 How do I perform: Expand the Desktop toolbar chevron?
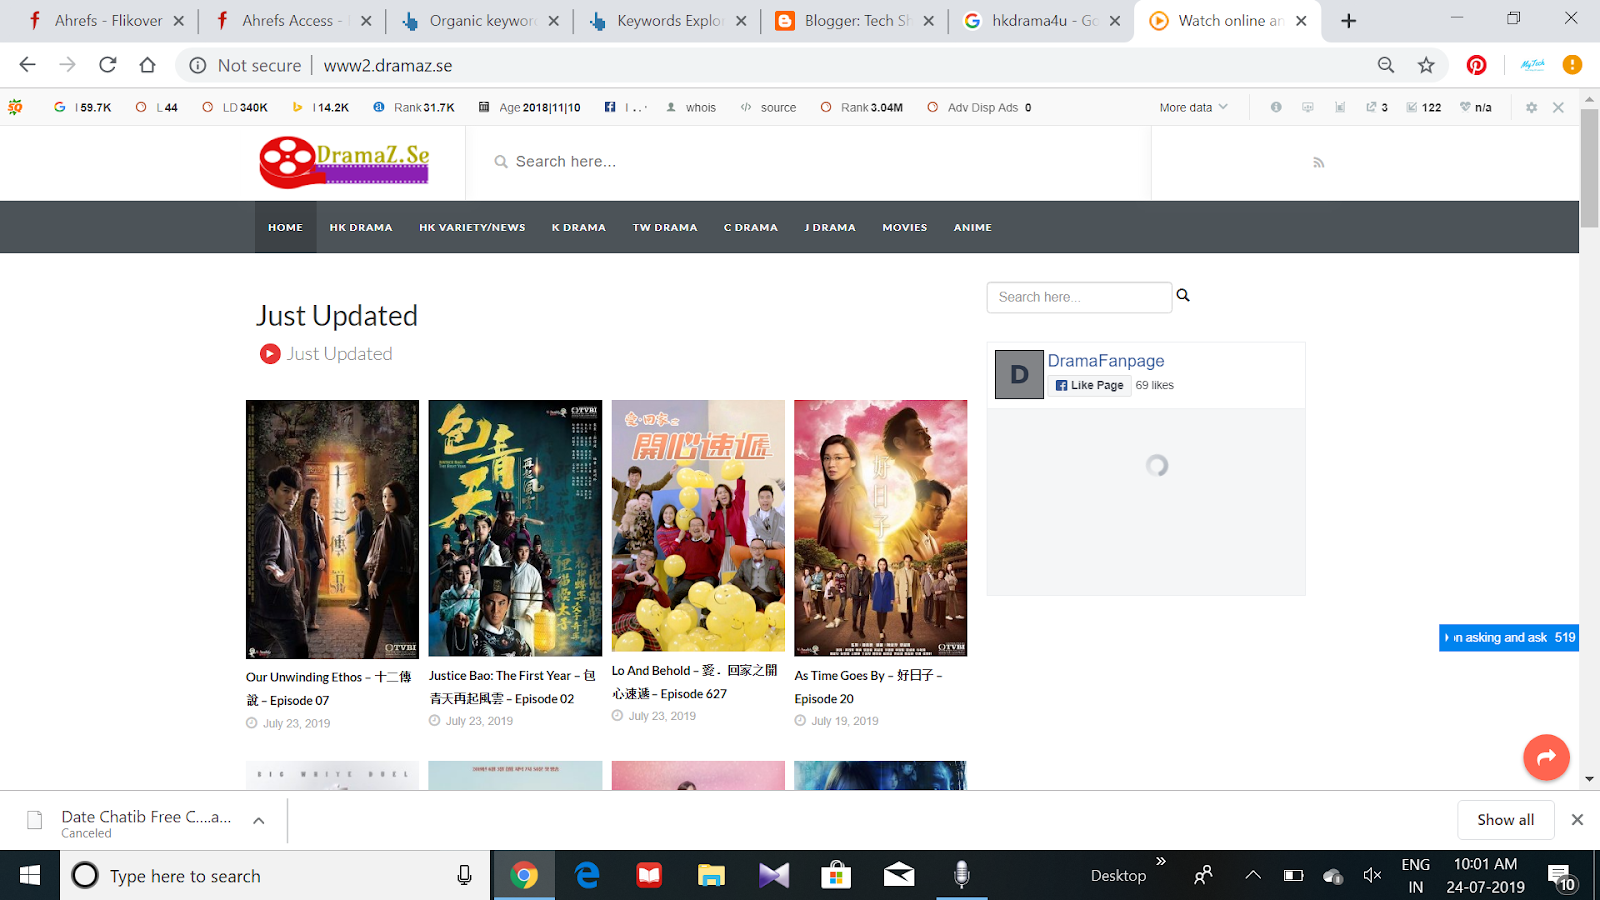[x=1161, y=861]
